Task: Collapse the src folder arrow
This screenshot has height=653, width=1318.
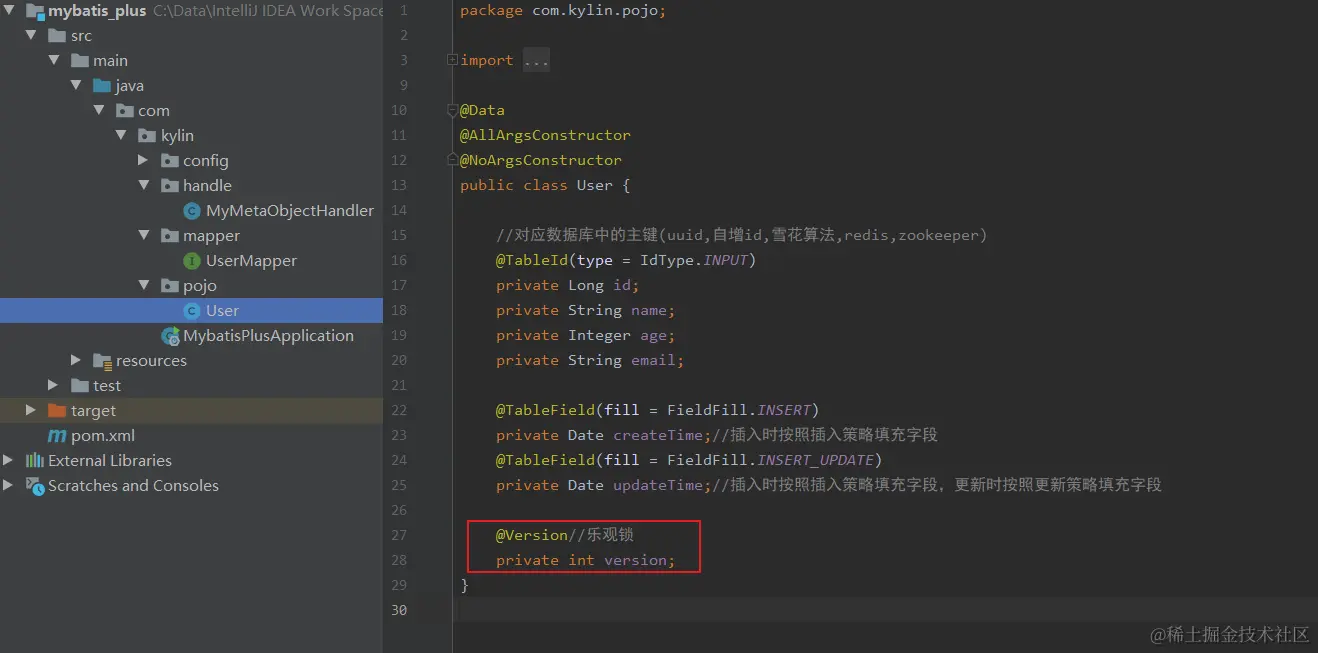Action: [x=32, y=36]
